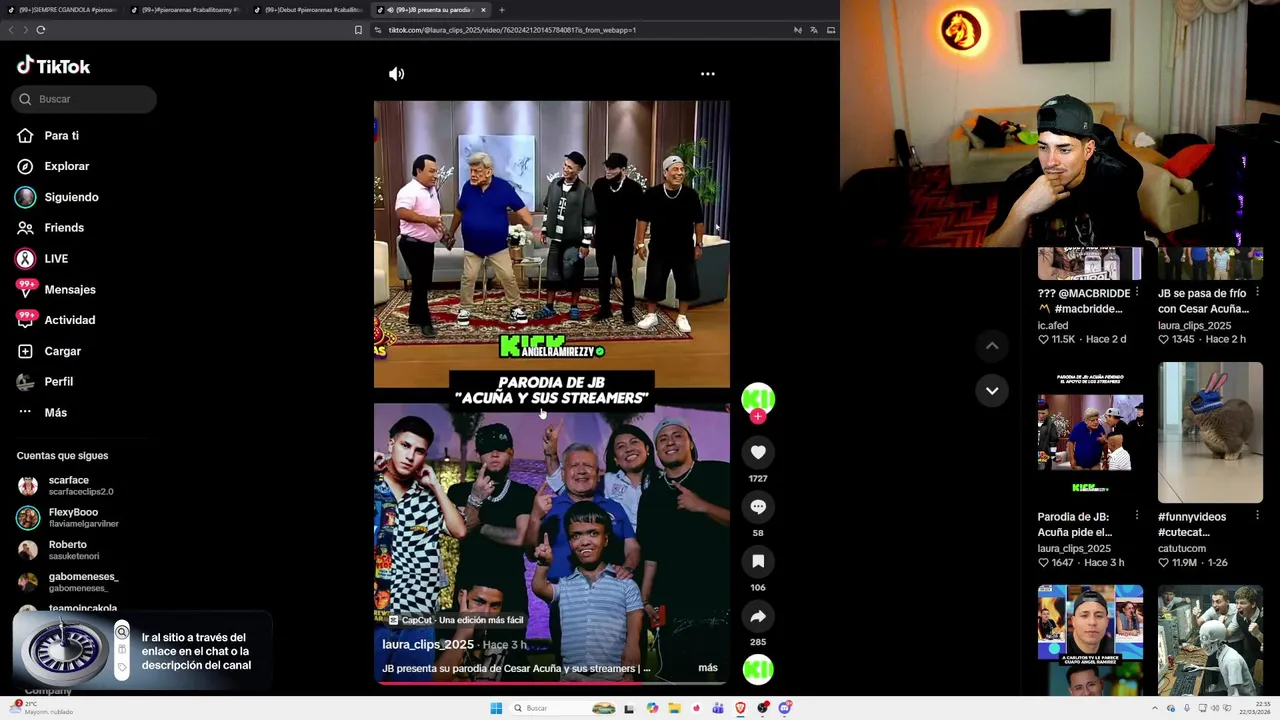Bookmark this page in the address bar area

[x=358, y=30]
